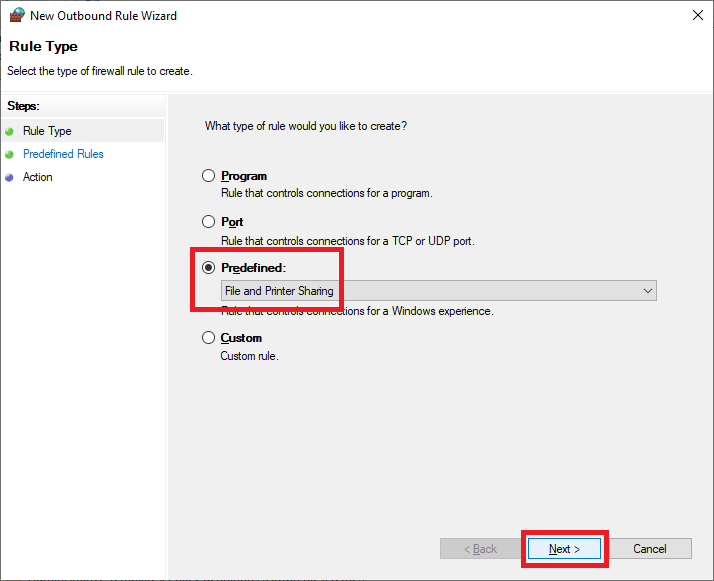Screen dimensions: 714x581
Task: Go to the Rule Type step
Action: pos(47,131)
